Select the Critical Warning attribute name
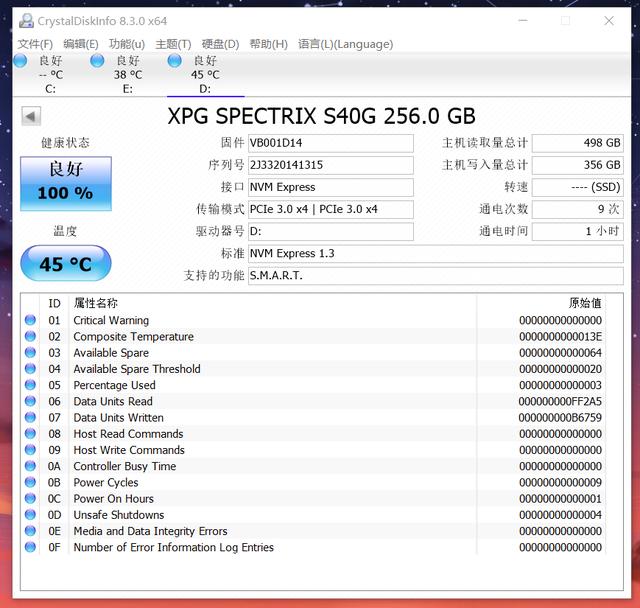This screenshot has width=640, height=608. [111, 320]
